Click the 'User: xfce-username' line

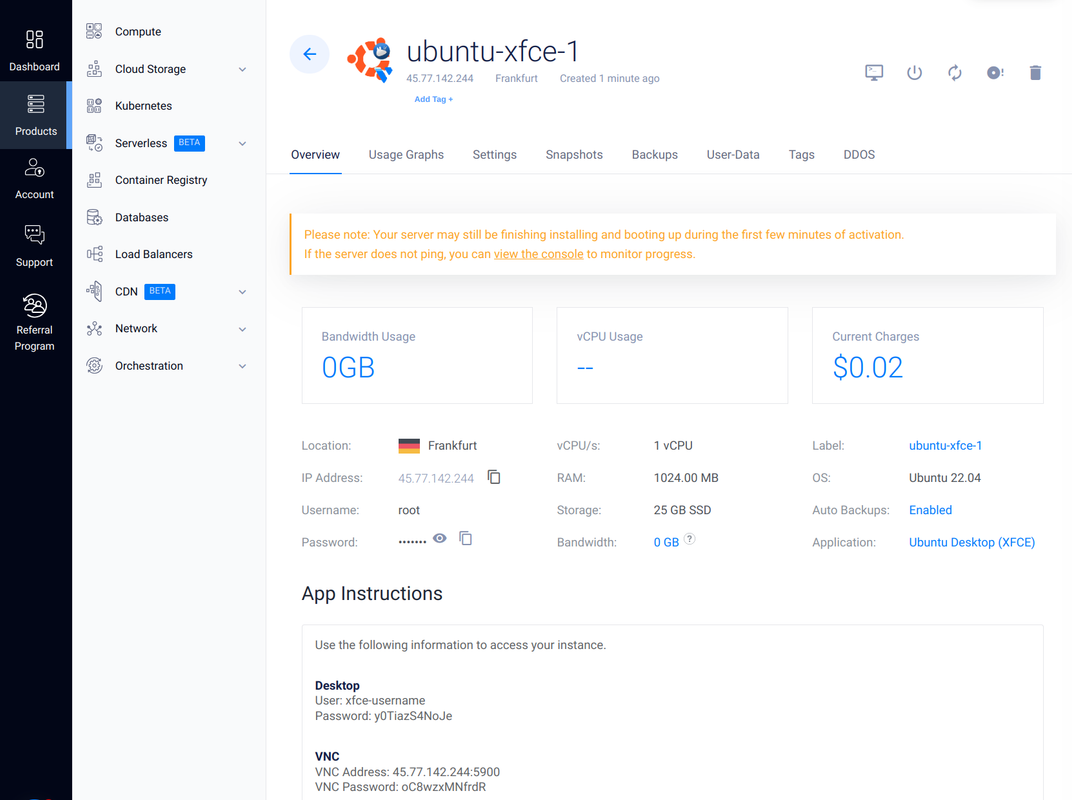(370, 701)
